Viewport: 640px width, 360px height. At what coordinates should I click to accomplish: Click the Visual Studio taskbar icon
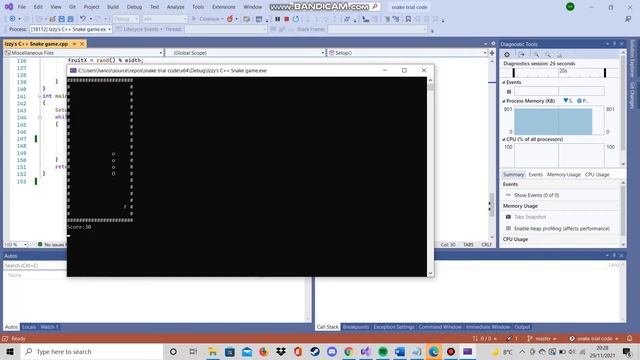(366, 351)
